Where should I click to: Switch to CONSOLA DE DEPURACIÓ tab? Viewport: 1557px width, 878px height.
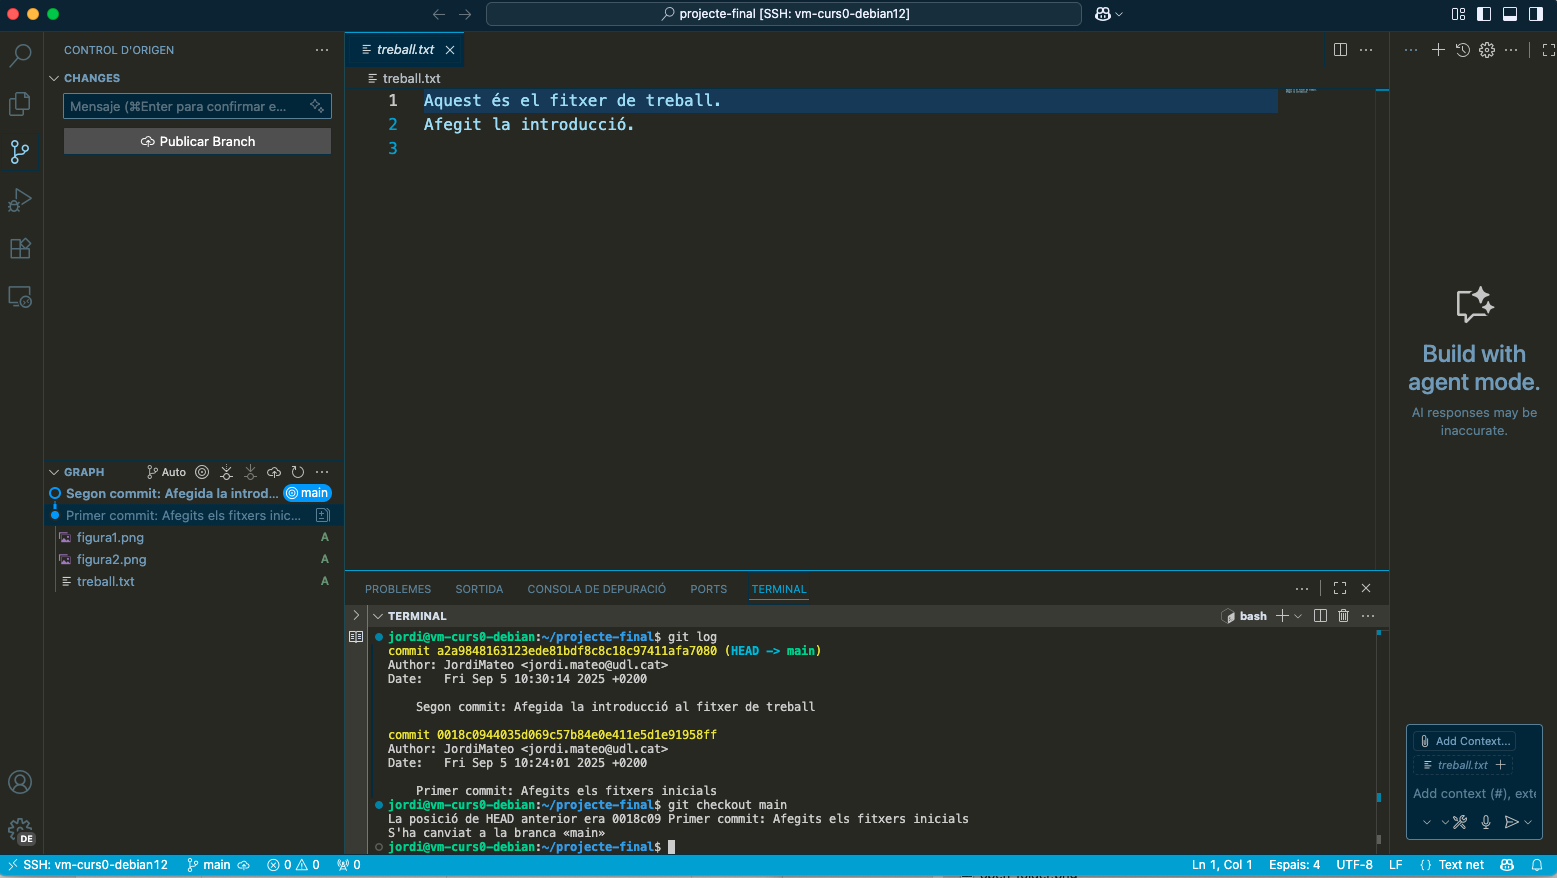click(597, 589)
